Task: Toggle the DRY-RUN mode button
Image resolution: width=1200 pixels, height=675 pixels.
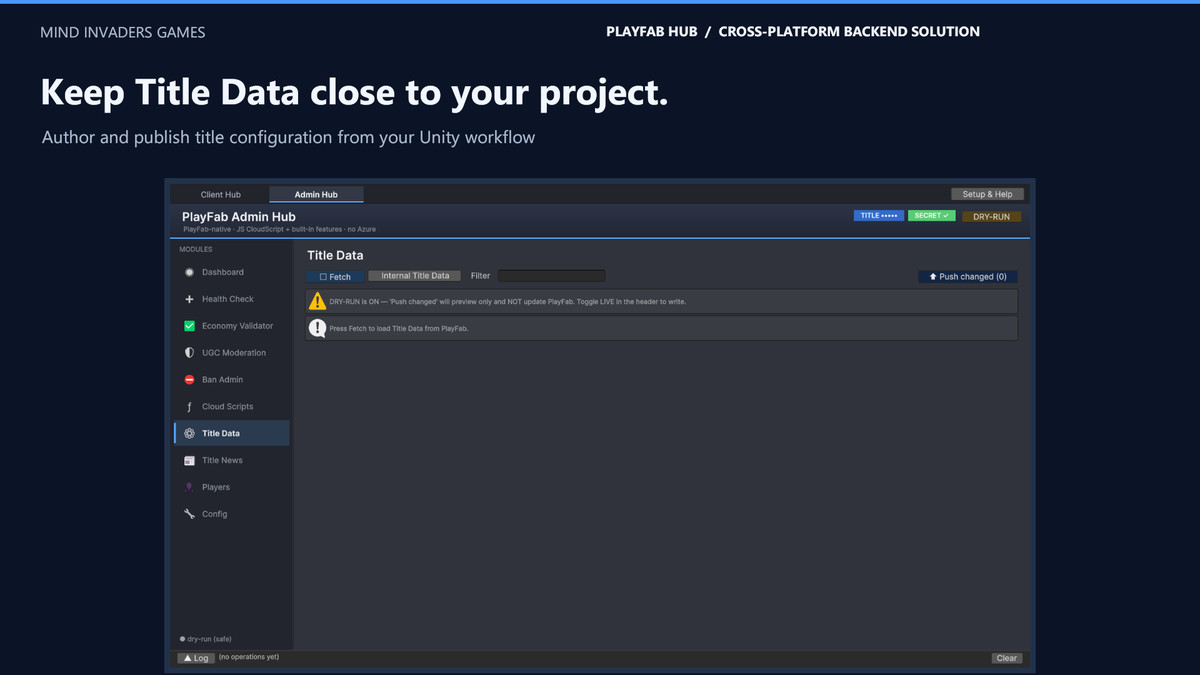Action: click(992, 216)
